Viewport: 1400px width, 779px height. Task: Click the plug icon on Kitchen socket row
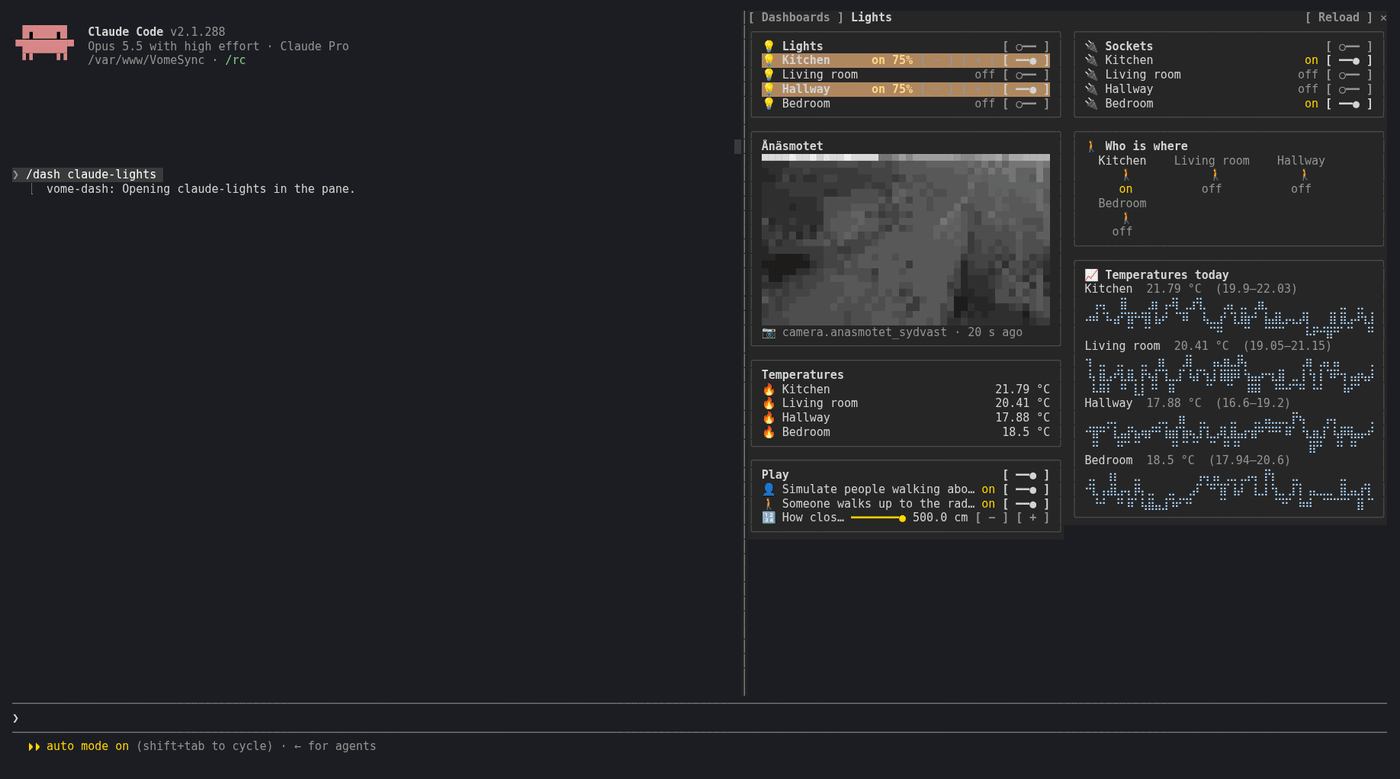point(1091,61)
